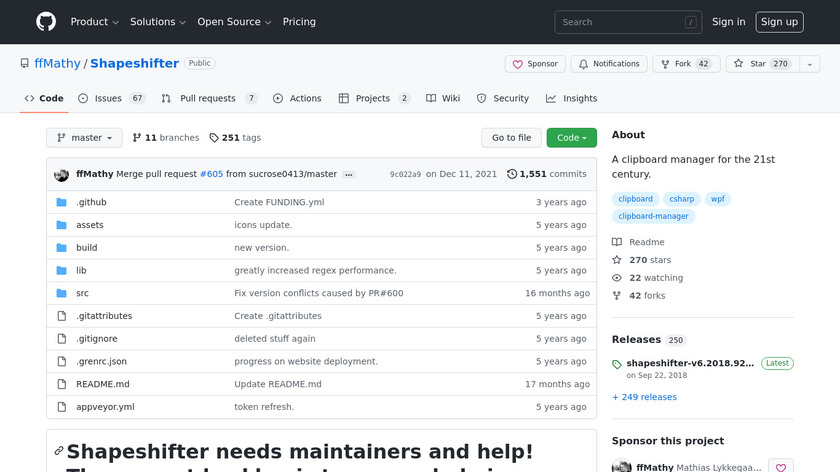Click the Go to file button
The width and height of the screenshot is (840, 472).
click(x=511, y=138)
